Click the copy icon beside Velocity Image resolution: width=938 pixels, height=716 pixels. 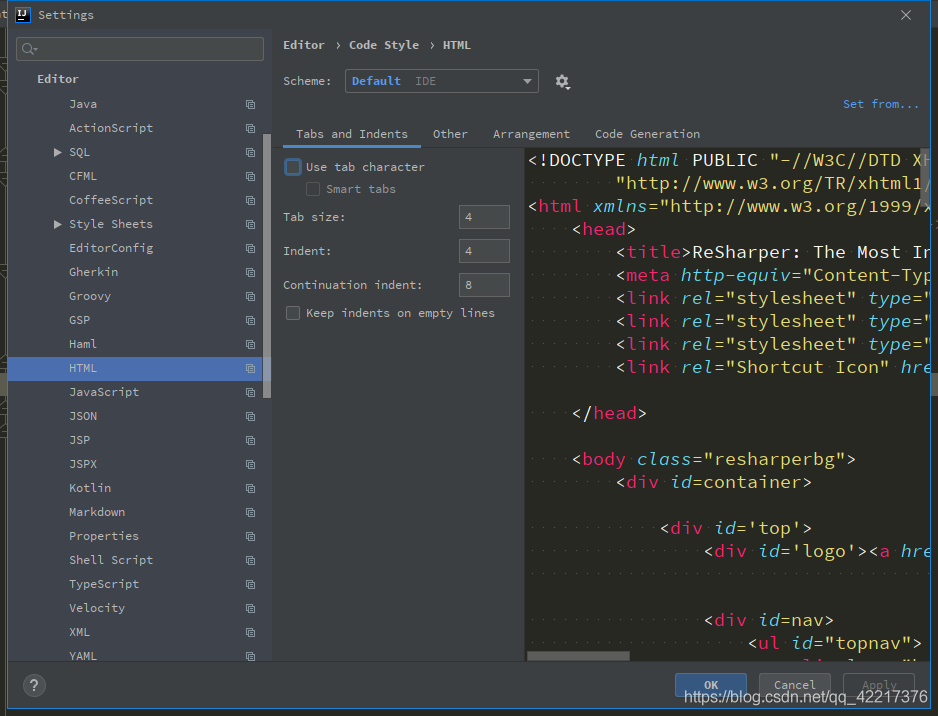click(x=251, y=608)
